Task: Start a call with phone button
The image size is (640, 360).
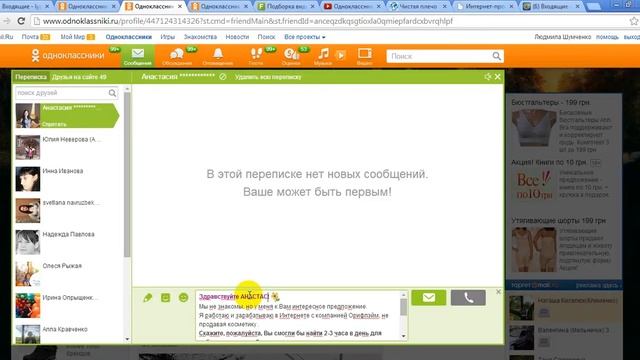Action: pos(468,298)
